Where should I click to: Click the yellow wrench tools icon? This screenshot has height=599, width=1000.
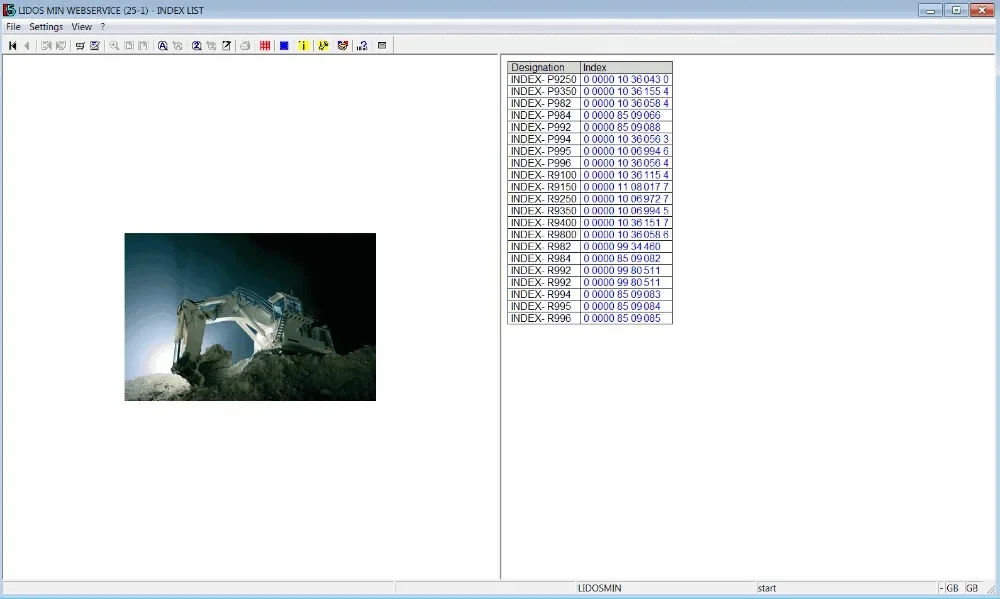tap(324, 45)
